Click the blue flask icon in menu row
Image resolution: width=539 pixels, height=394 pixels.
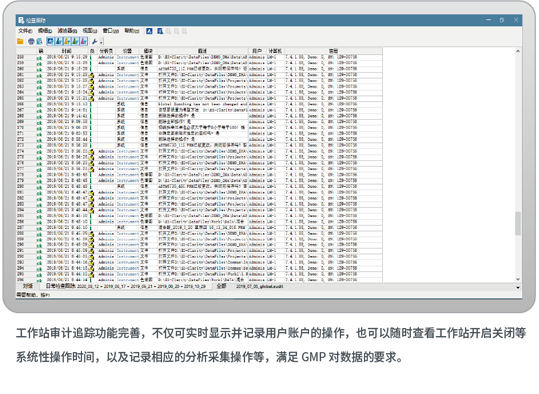point(160,31)
